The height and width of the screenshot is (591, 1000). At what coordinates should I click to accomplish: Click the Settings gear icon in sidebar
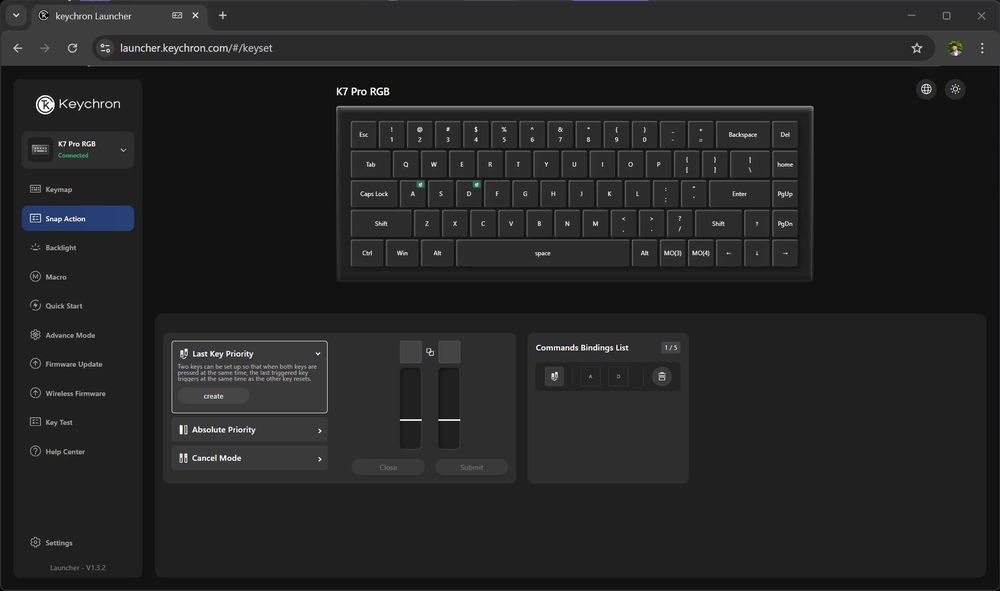(35, 543)
